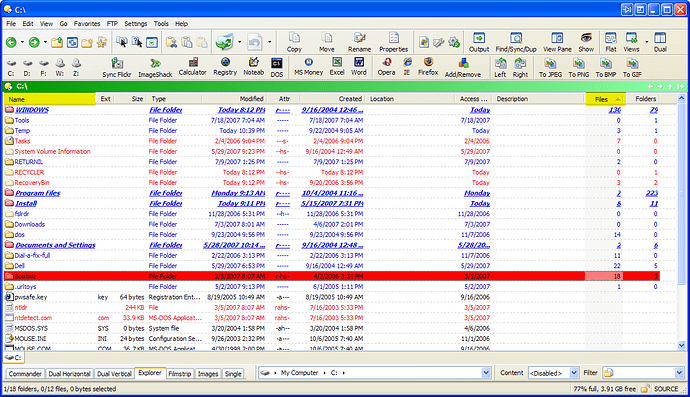This screenshot has height=397, width=690.
Task: Click the Right pane toolbar icon
Action: (x=520, y=68)
